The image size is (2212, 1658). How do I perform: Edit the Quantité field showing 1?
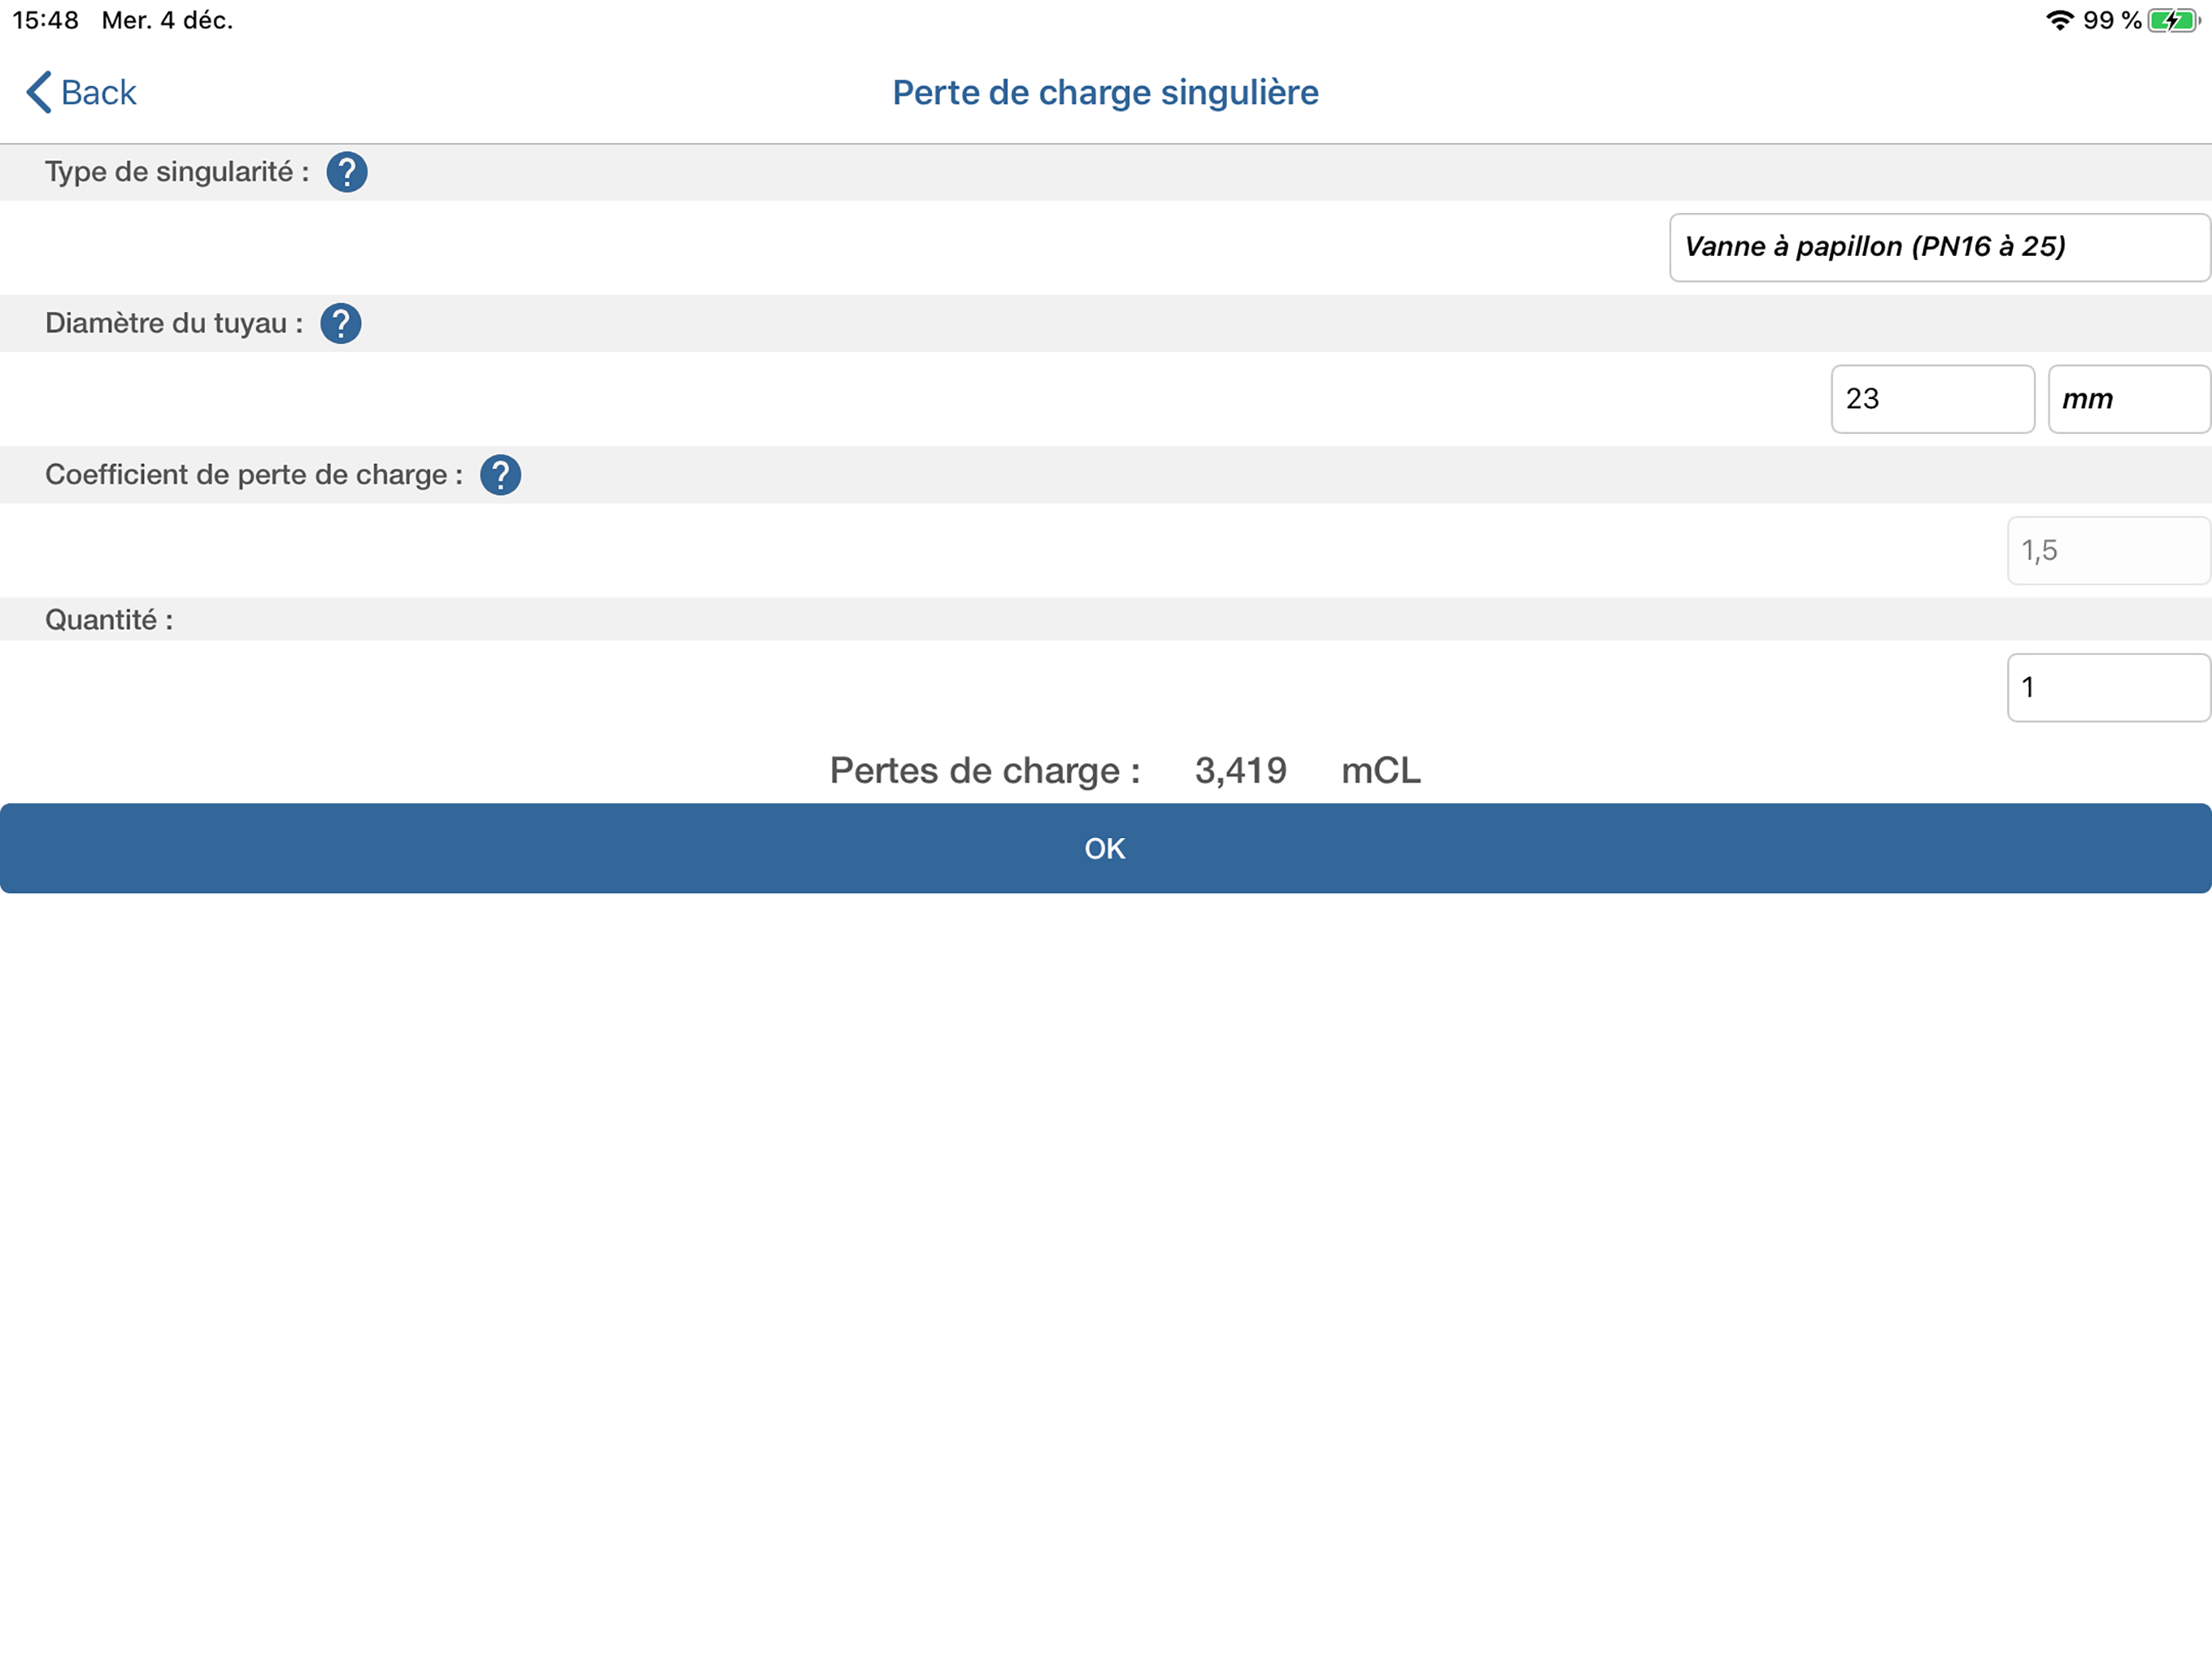tap(2108, 687)
